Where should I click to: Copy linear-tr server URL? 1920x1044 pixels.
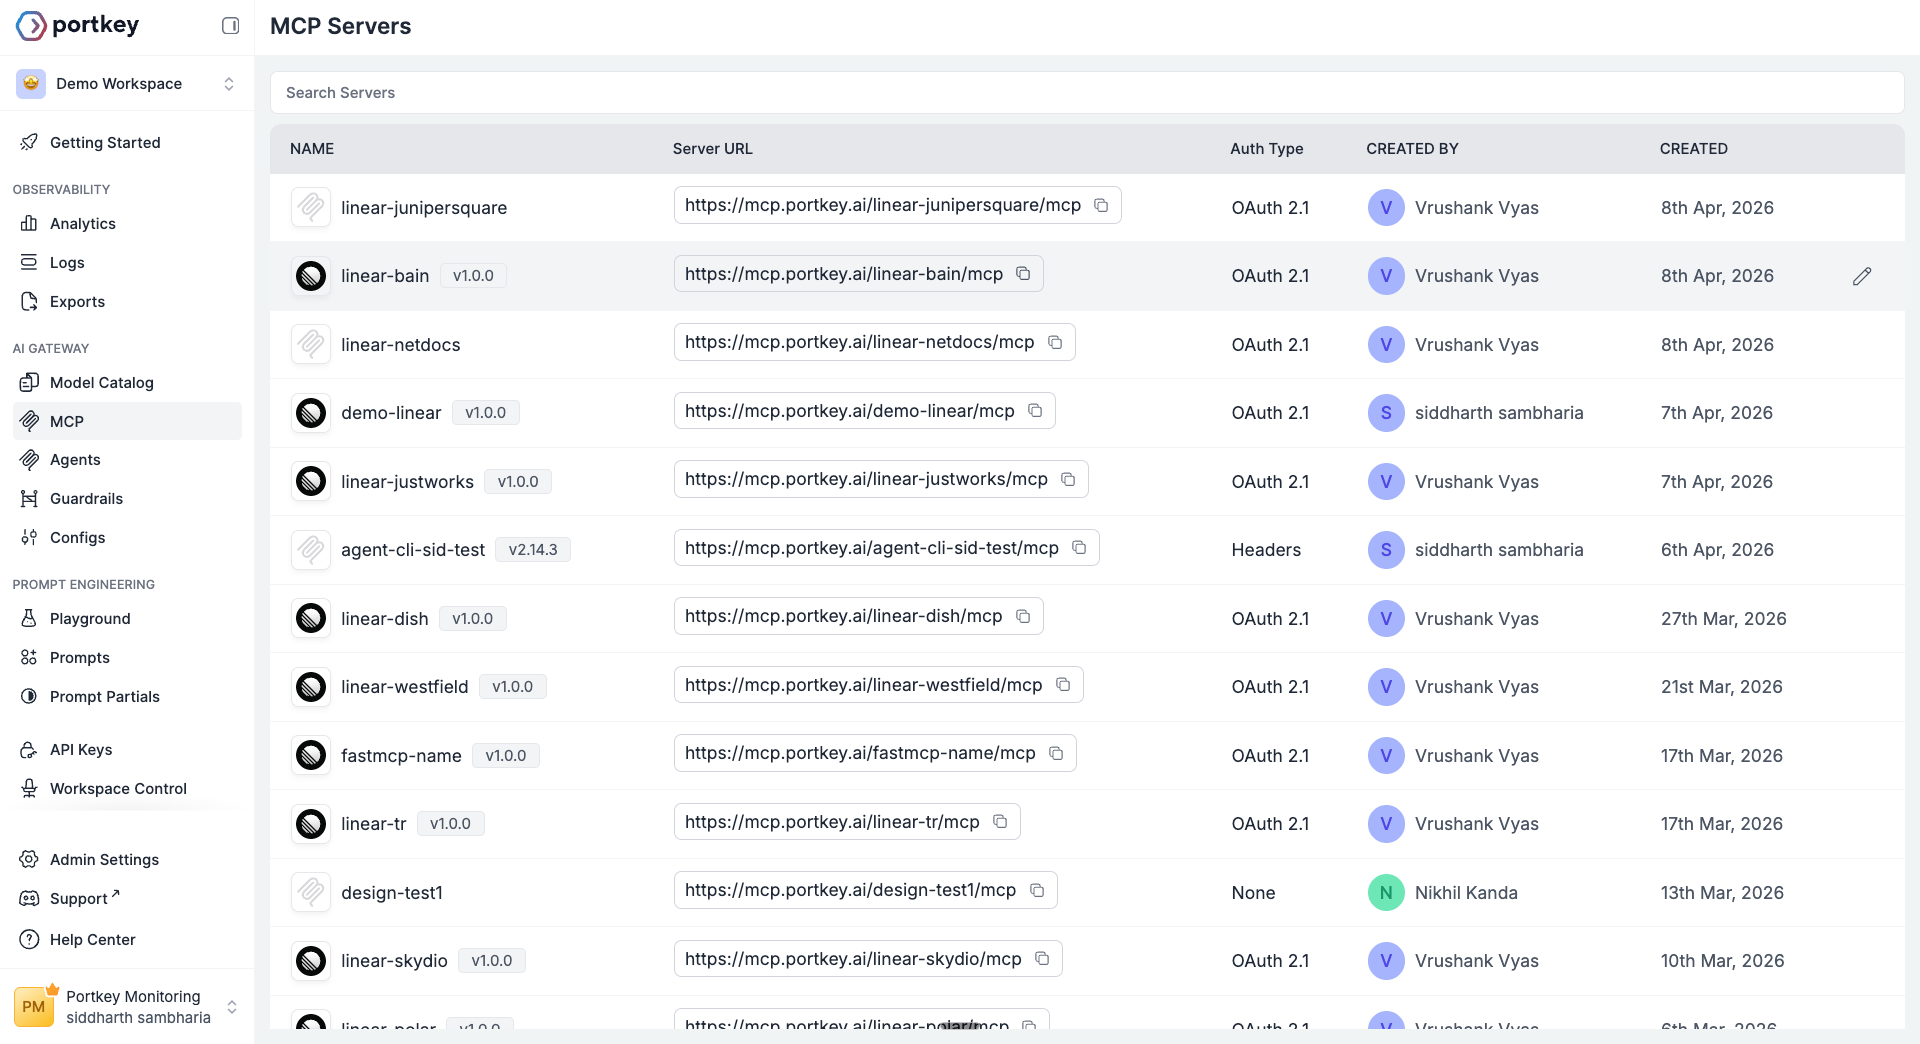(1000, 822)
